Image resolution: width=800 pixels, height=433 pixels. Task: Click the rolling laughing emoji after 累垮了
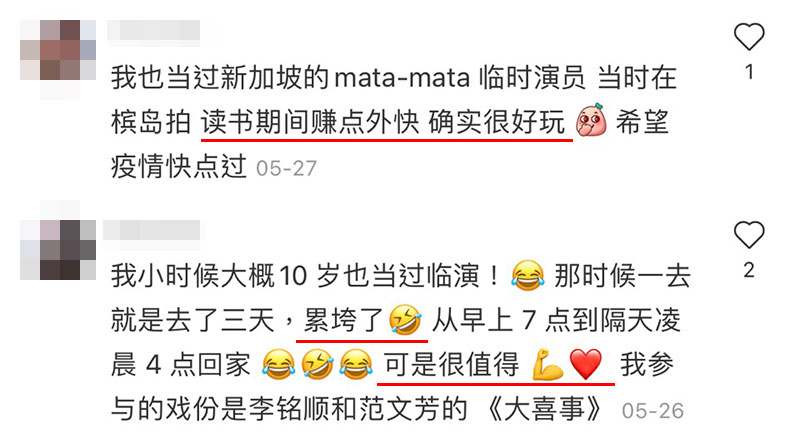tap(405, 320)
